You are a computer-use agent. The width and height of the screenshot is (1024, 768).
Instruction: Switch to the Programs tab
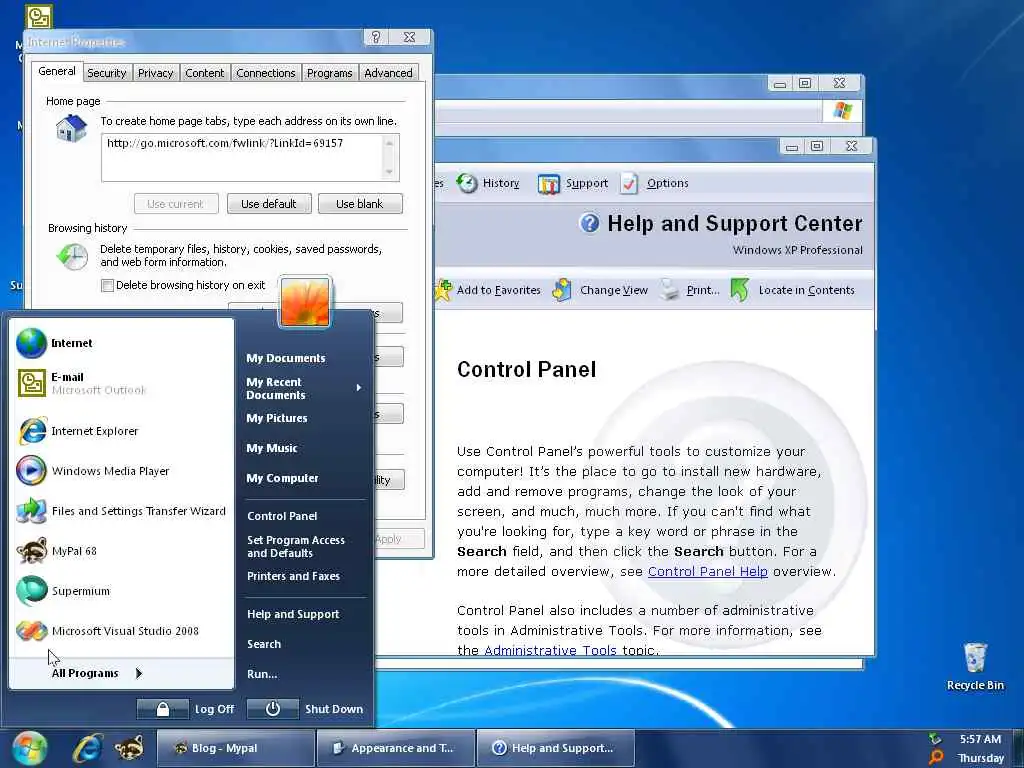(x=330, y=73)
